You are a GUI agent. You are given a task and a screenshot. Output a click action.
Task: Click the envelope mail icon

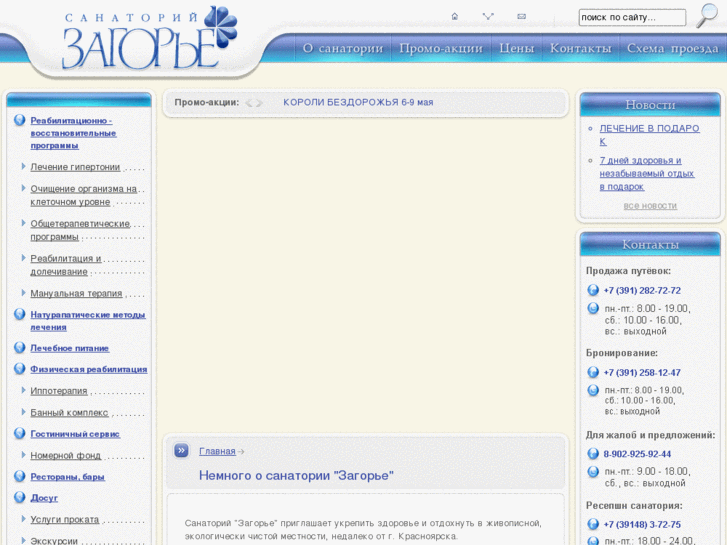522,16
